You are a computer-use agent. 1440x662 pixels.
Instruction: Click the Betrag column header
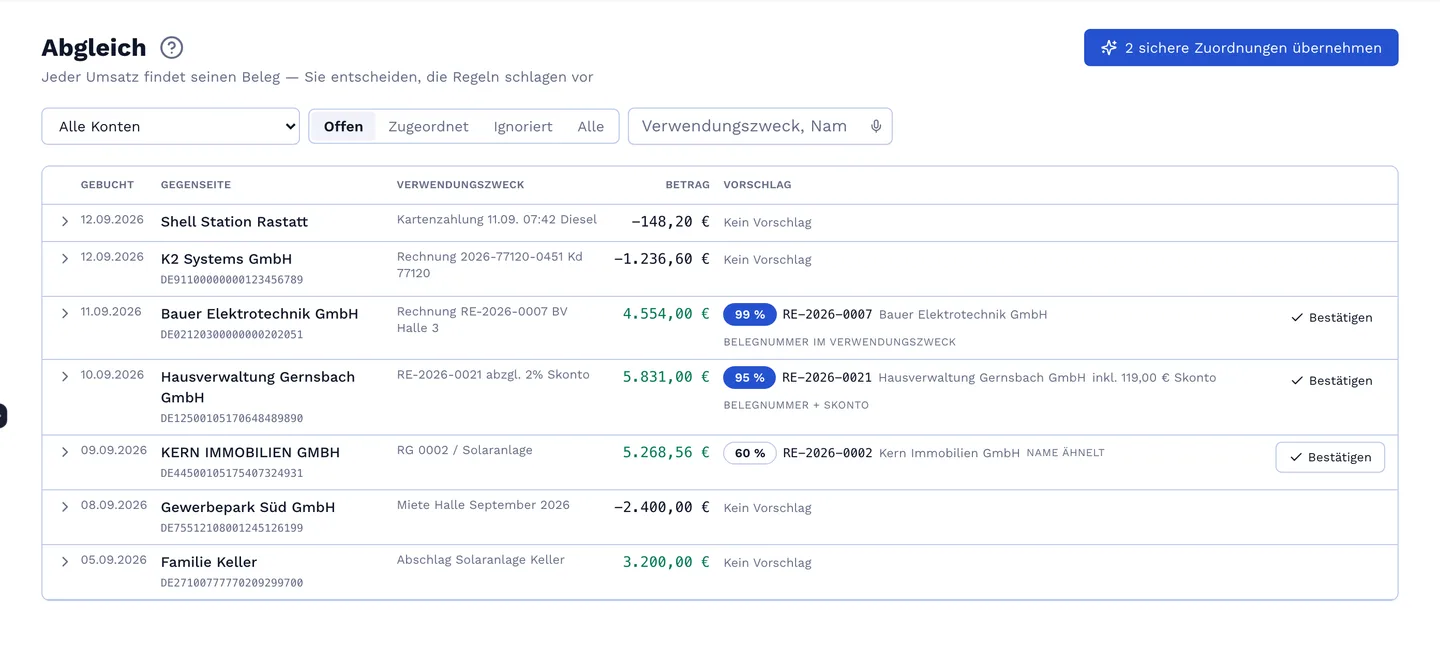688,185
